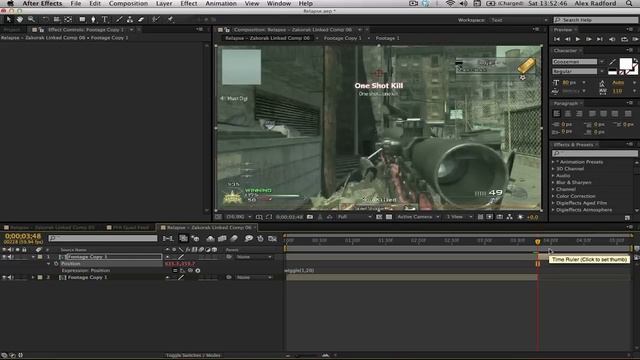
Task: Expand Blur & Sharpen effects category
Action: tap(553, 182)
